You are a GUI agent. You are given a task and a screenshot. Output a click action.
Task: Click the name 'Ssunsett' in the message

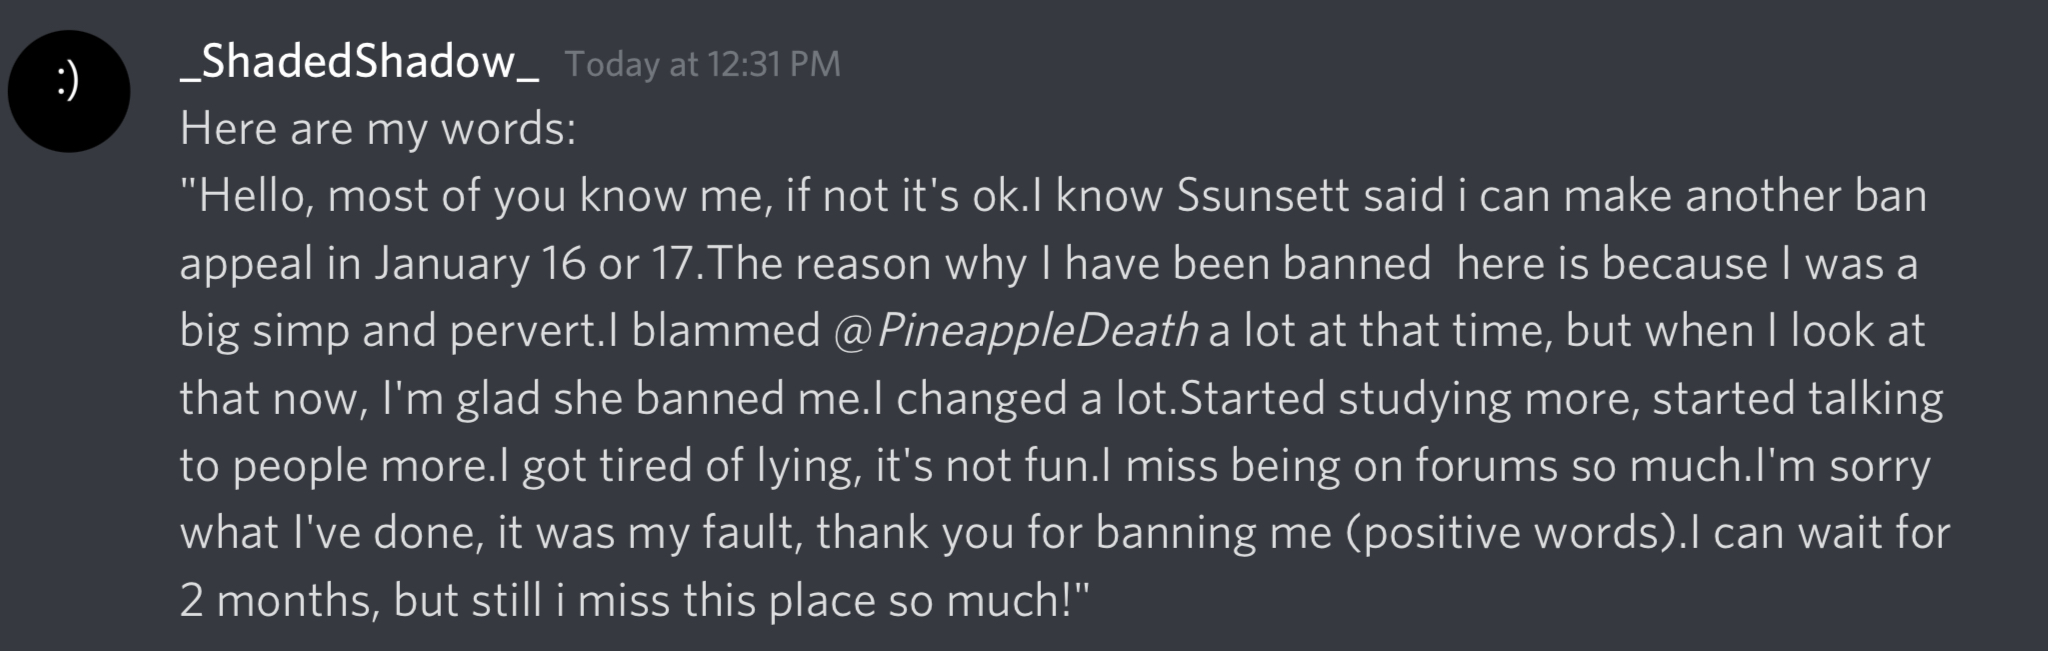(x=1263, y=196)
